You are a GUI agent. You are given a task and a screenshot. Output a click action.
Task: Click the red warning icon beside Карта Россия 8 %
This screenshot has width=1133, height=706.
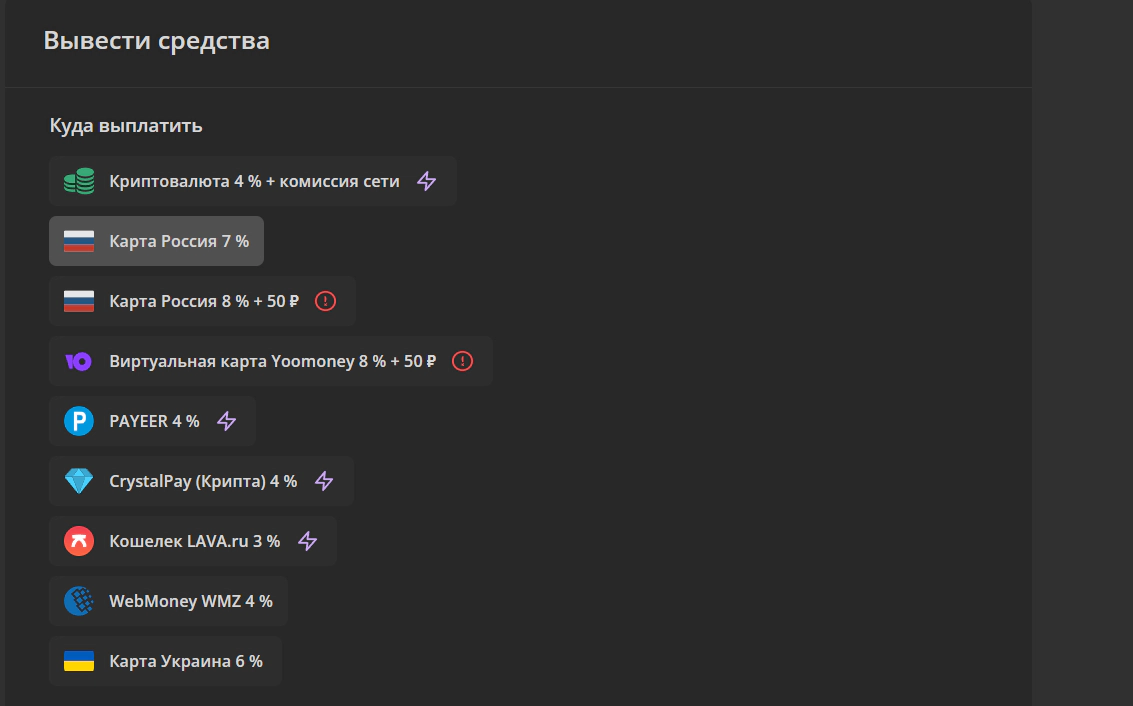(x=325, y=301)
